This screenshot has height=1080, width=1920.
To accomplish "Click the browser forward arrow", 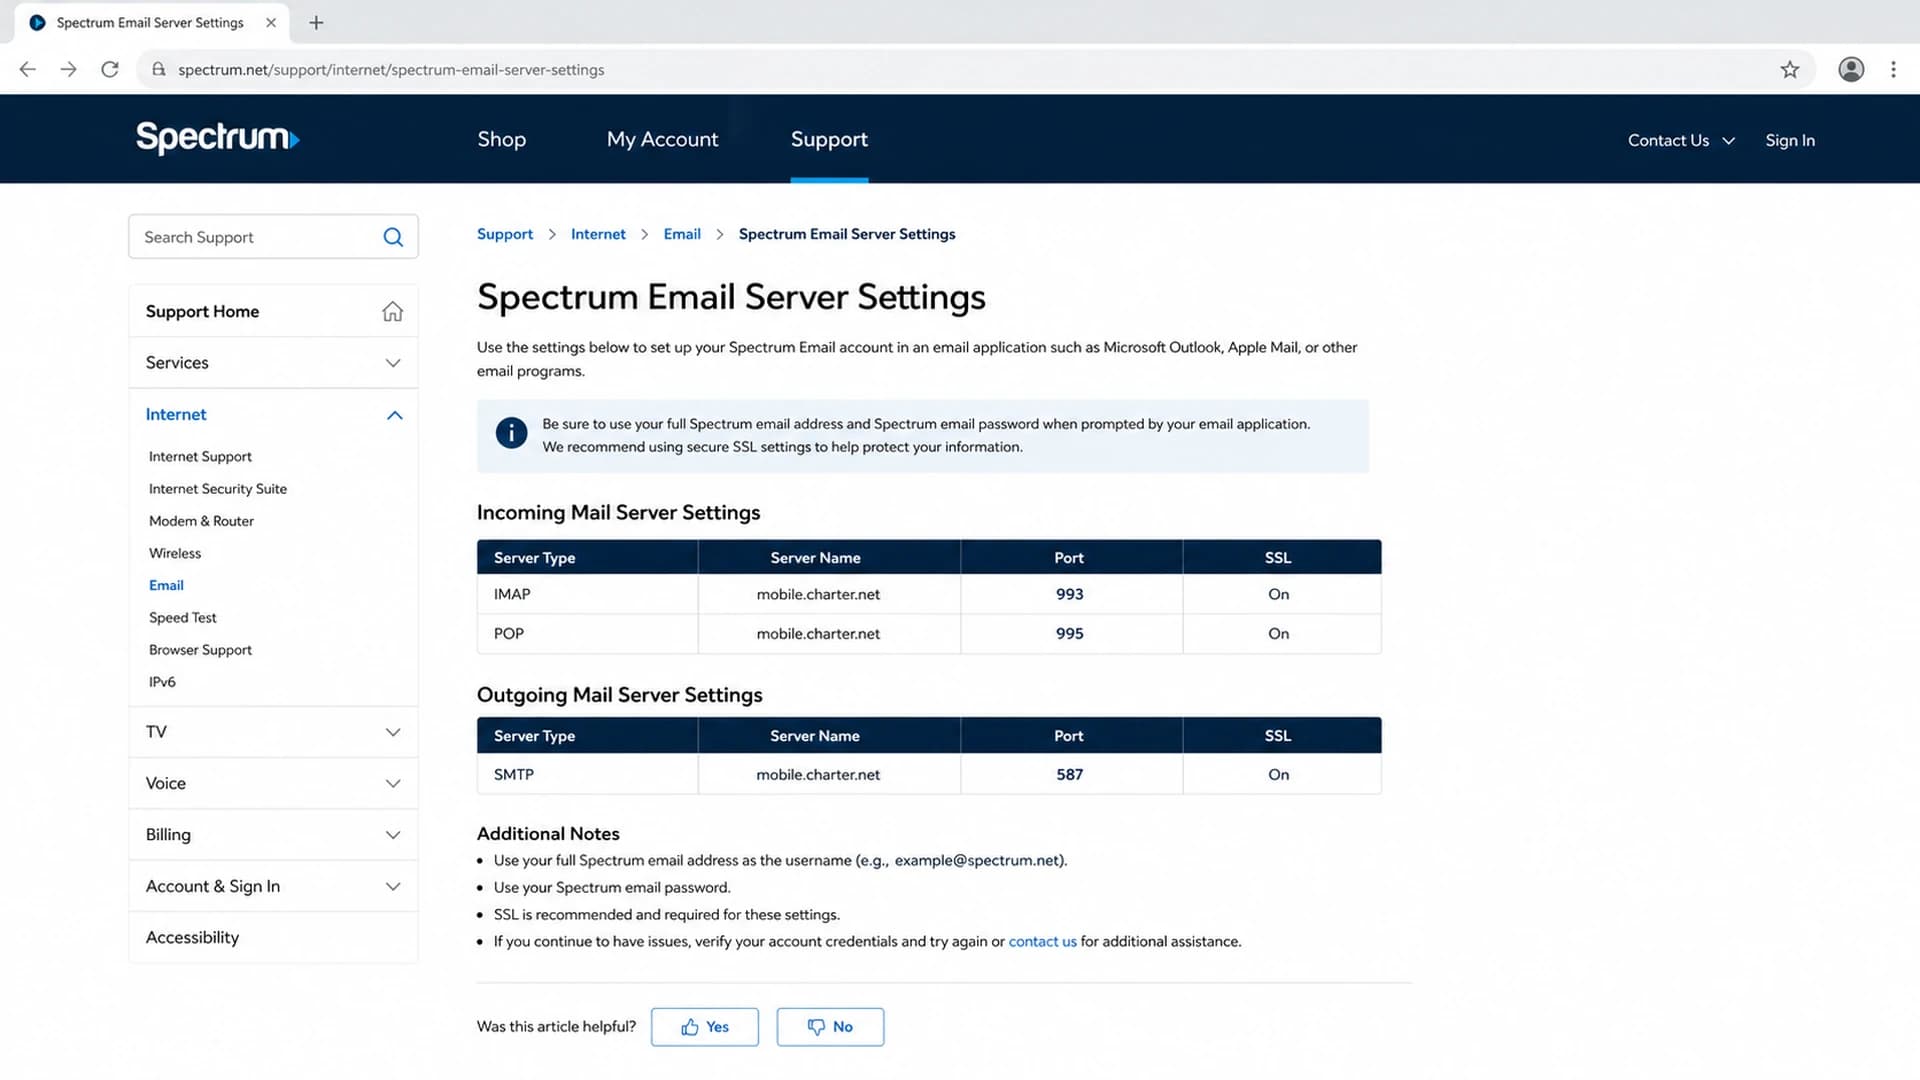I will point(68,69).
